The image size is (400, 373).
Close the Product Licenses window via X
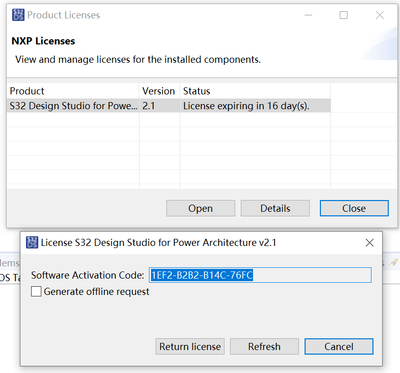pyautogui.click(x=380, y=15)
